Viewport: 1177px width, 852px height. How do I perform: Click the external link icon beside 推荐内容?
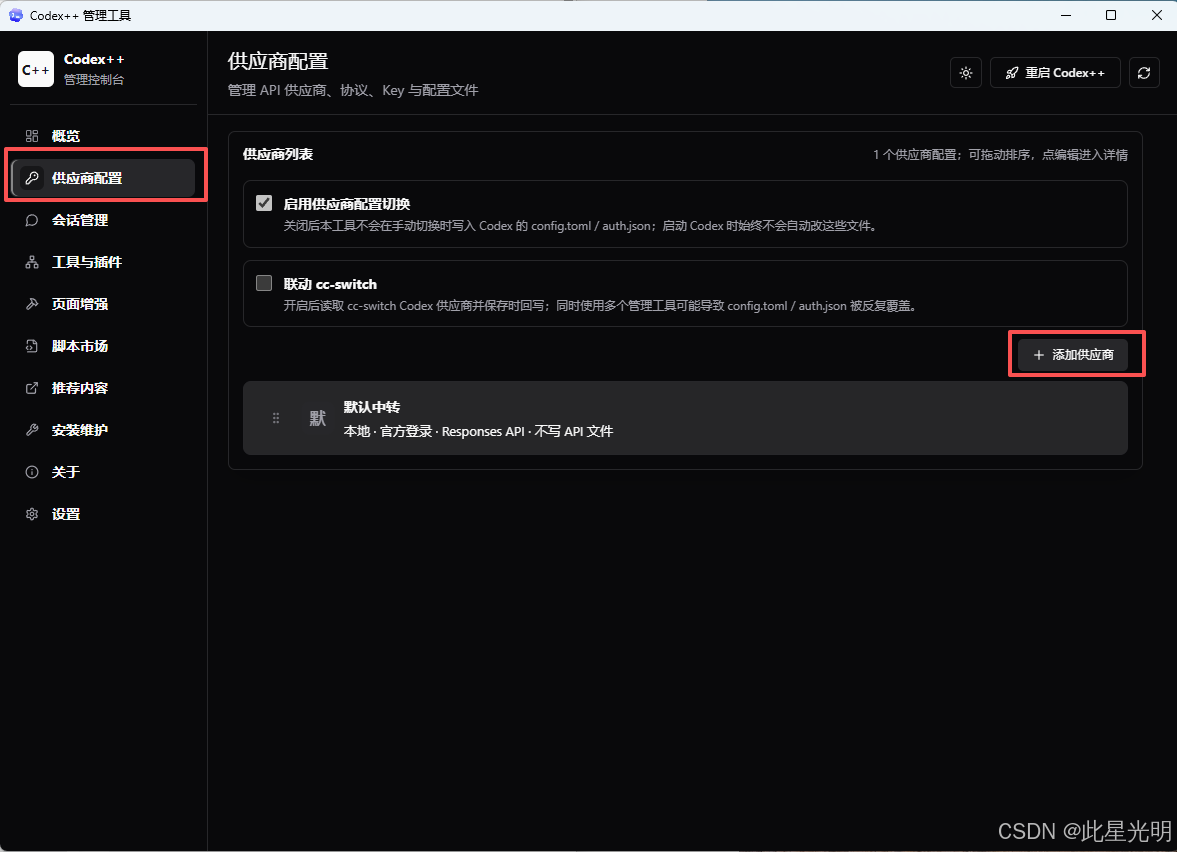tap(32, 388)
